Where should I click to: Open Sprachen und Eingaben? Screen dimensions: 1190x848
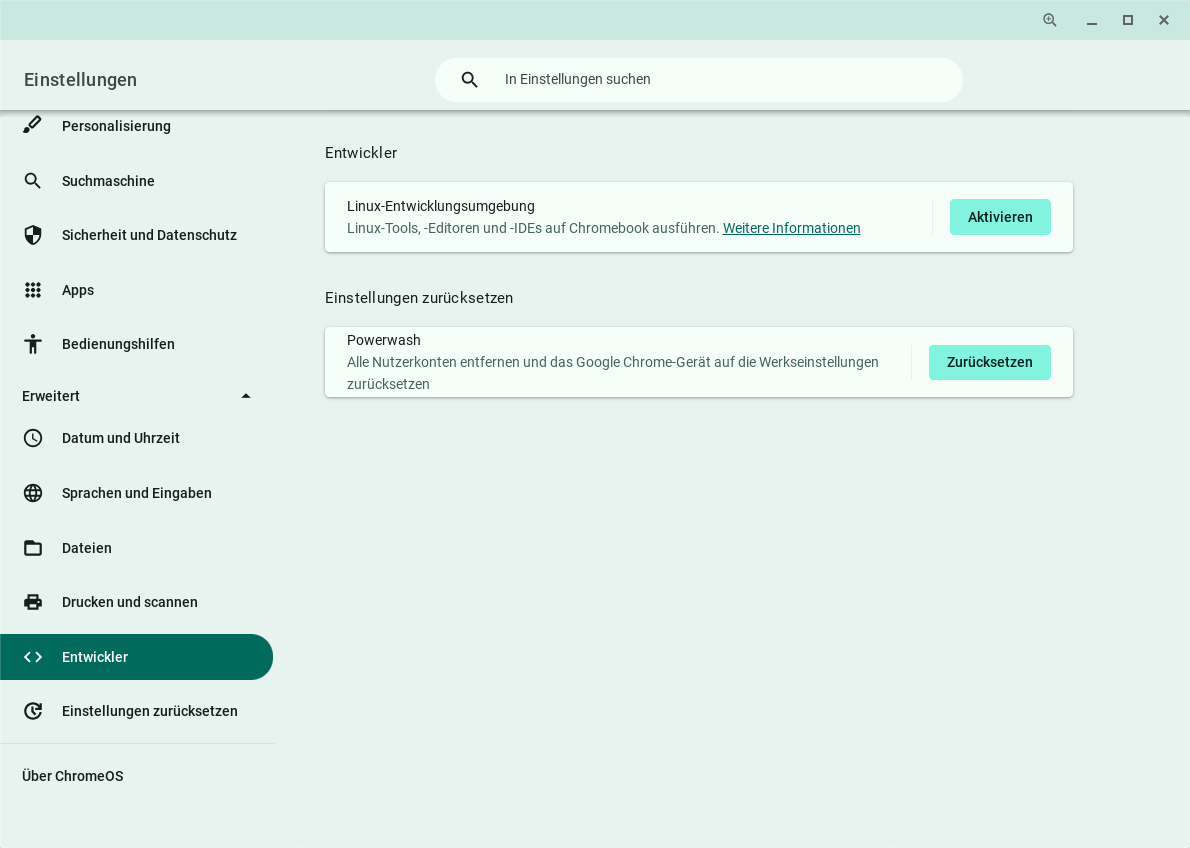tap(137, 493)
